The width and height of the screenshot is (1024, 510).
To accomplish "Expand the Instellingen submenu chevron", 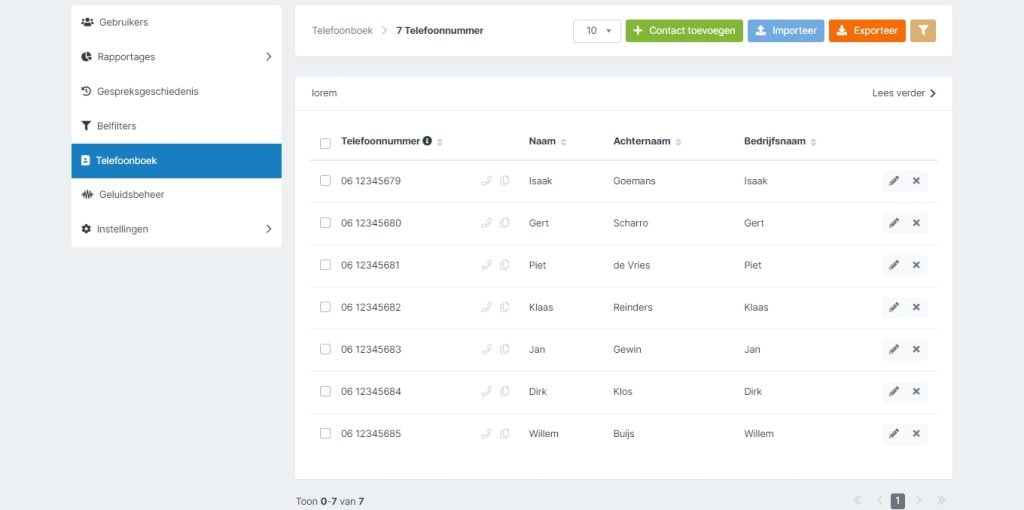I will [268, 229].
